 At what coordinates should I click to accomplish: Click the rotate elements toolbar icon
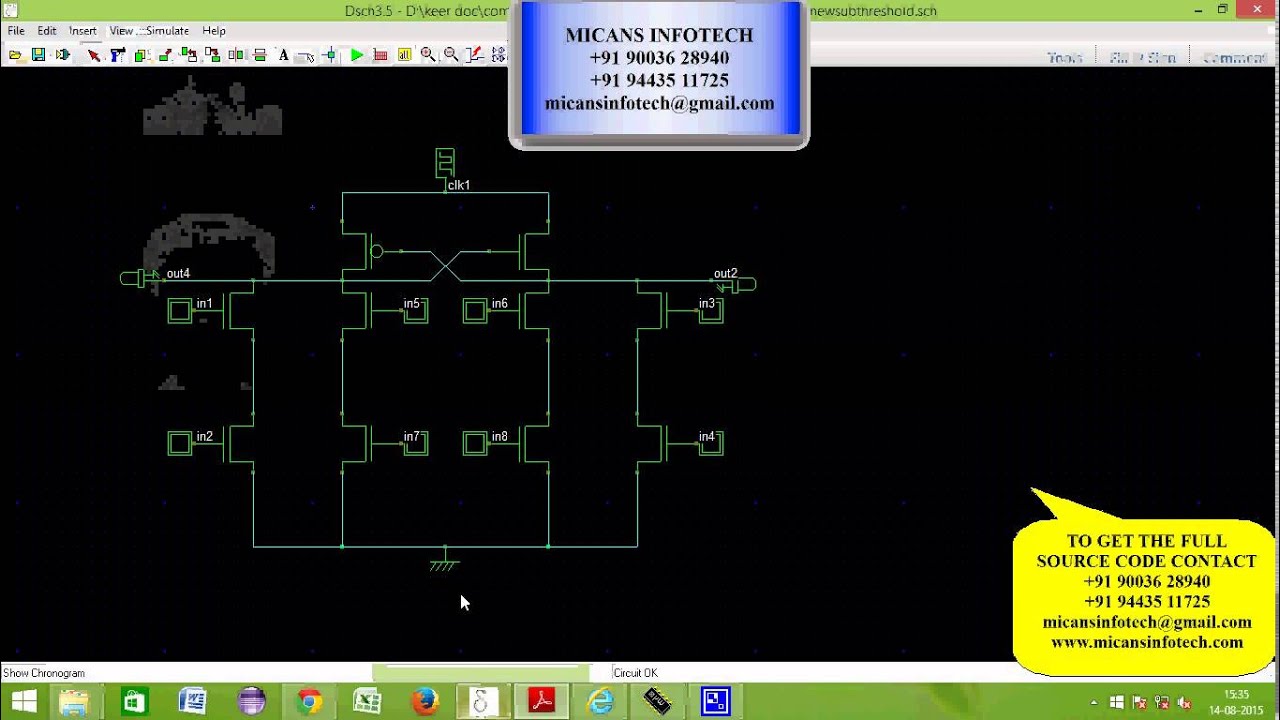click(189, 55)
